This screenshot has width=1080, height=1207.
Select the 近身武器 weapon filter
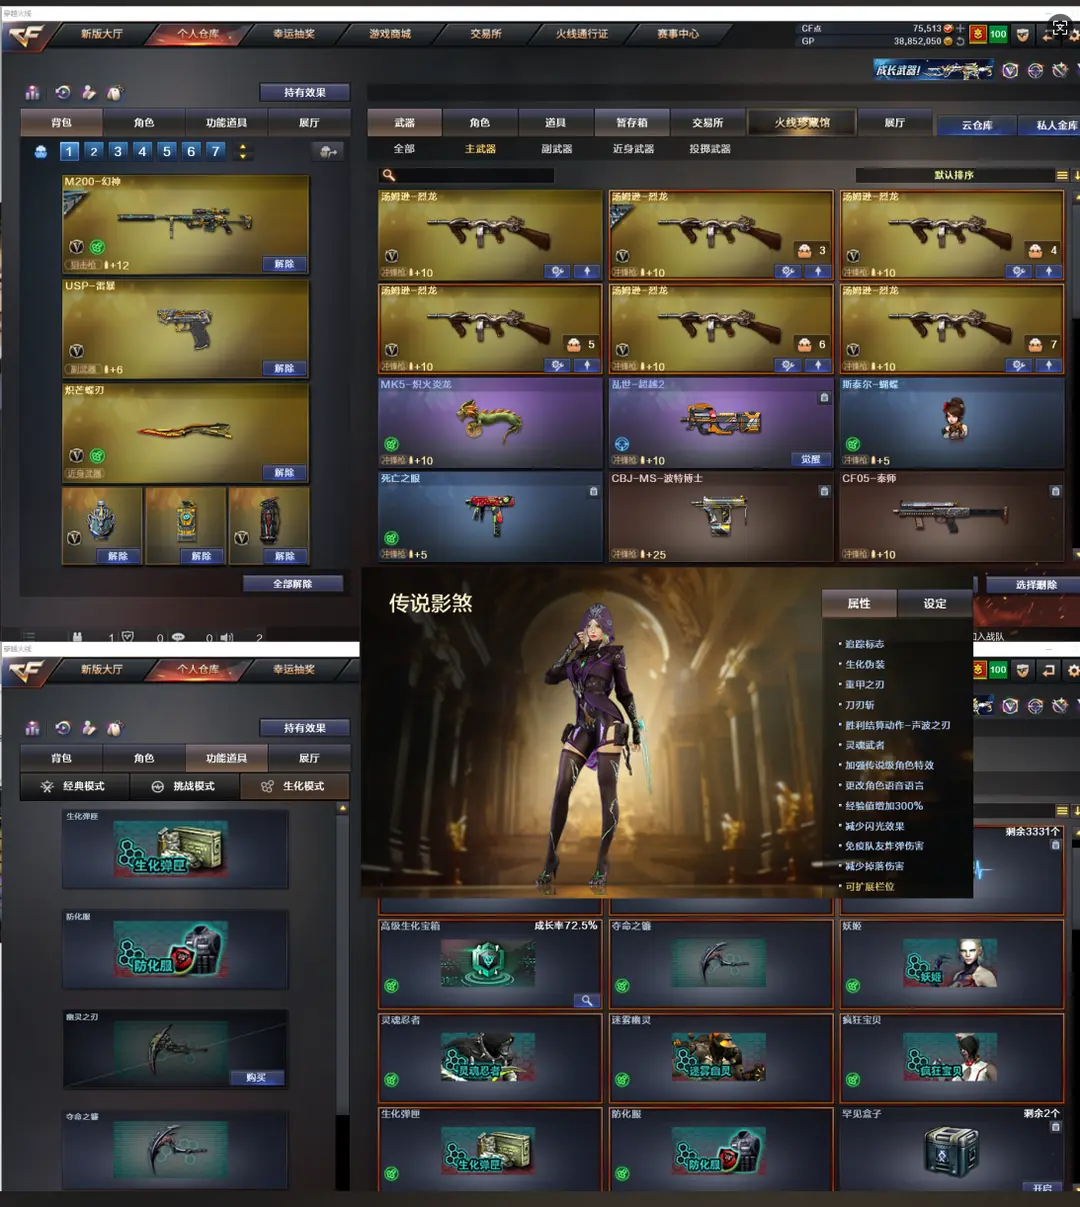[x=633, y=149]
